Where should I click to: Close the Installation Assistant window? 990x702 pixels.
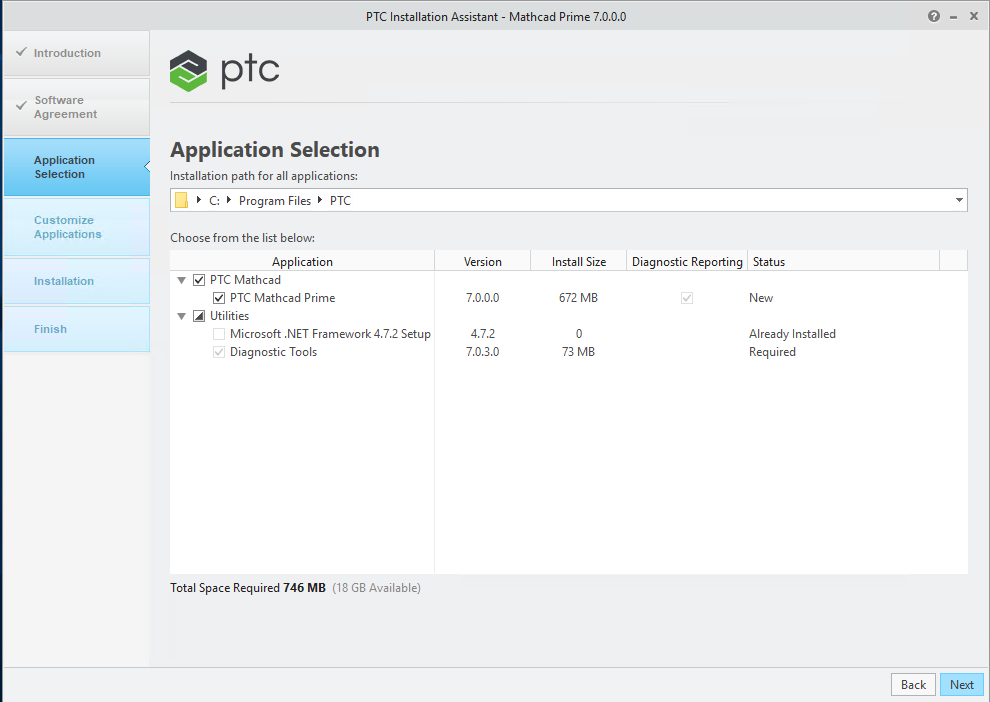974,16
